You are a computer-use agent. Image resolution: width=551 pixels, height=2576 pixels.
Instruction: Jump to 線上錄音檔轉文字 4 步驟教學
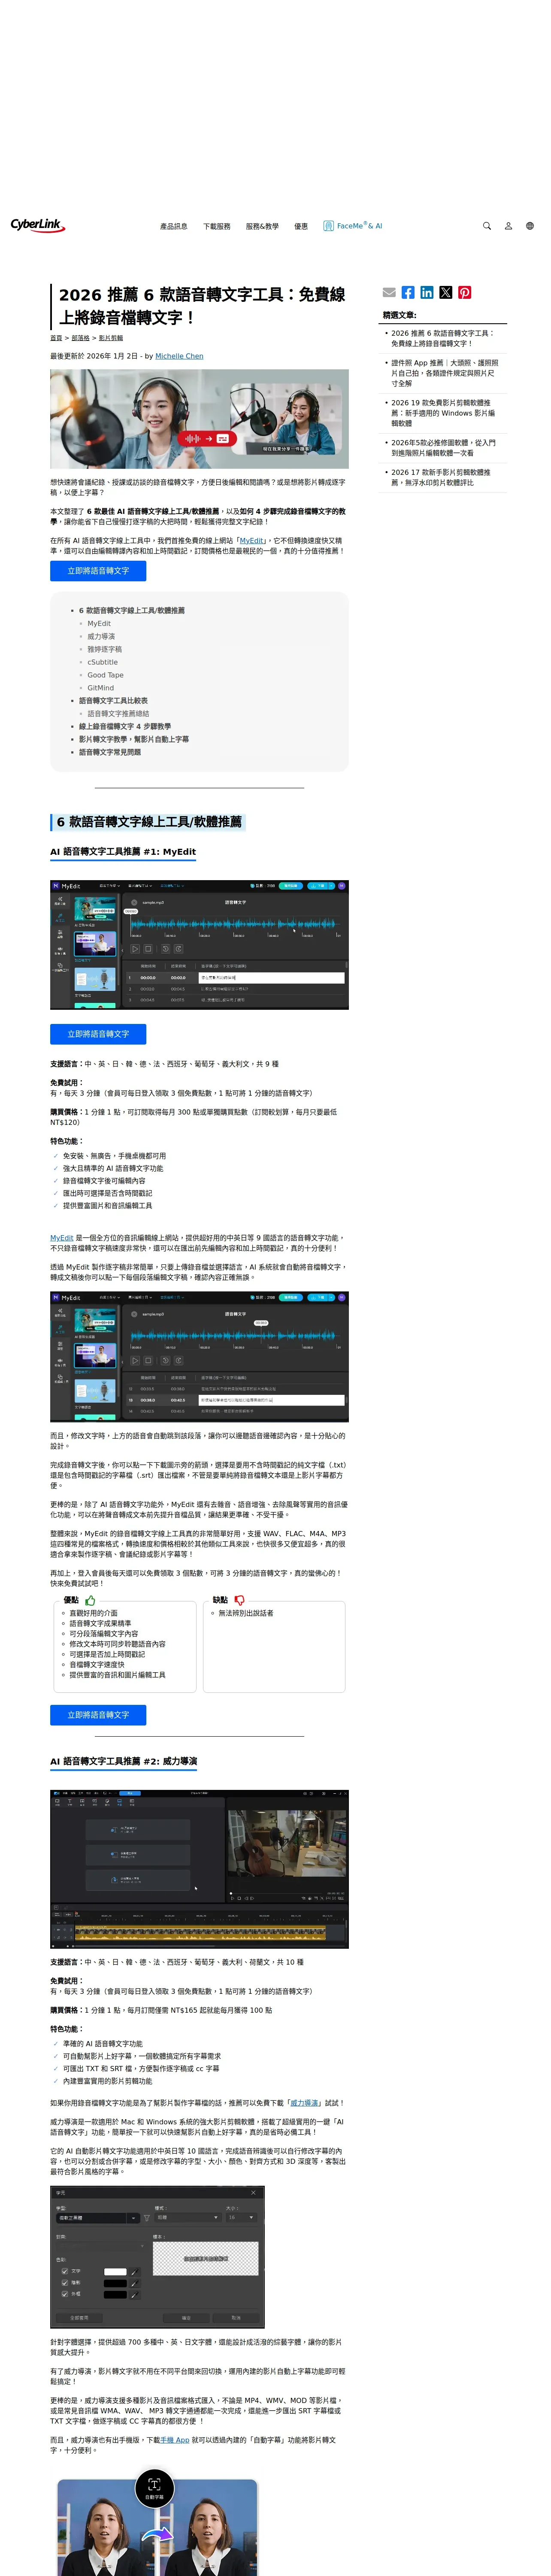(125, 727)
